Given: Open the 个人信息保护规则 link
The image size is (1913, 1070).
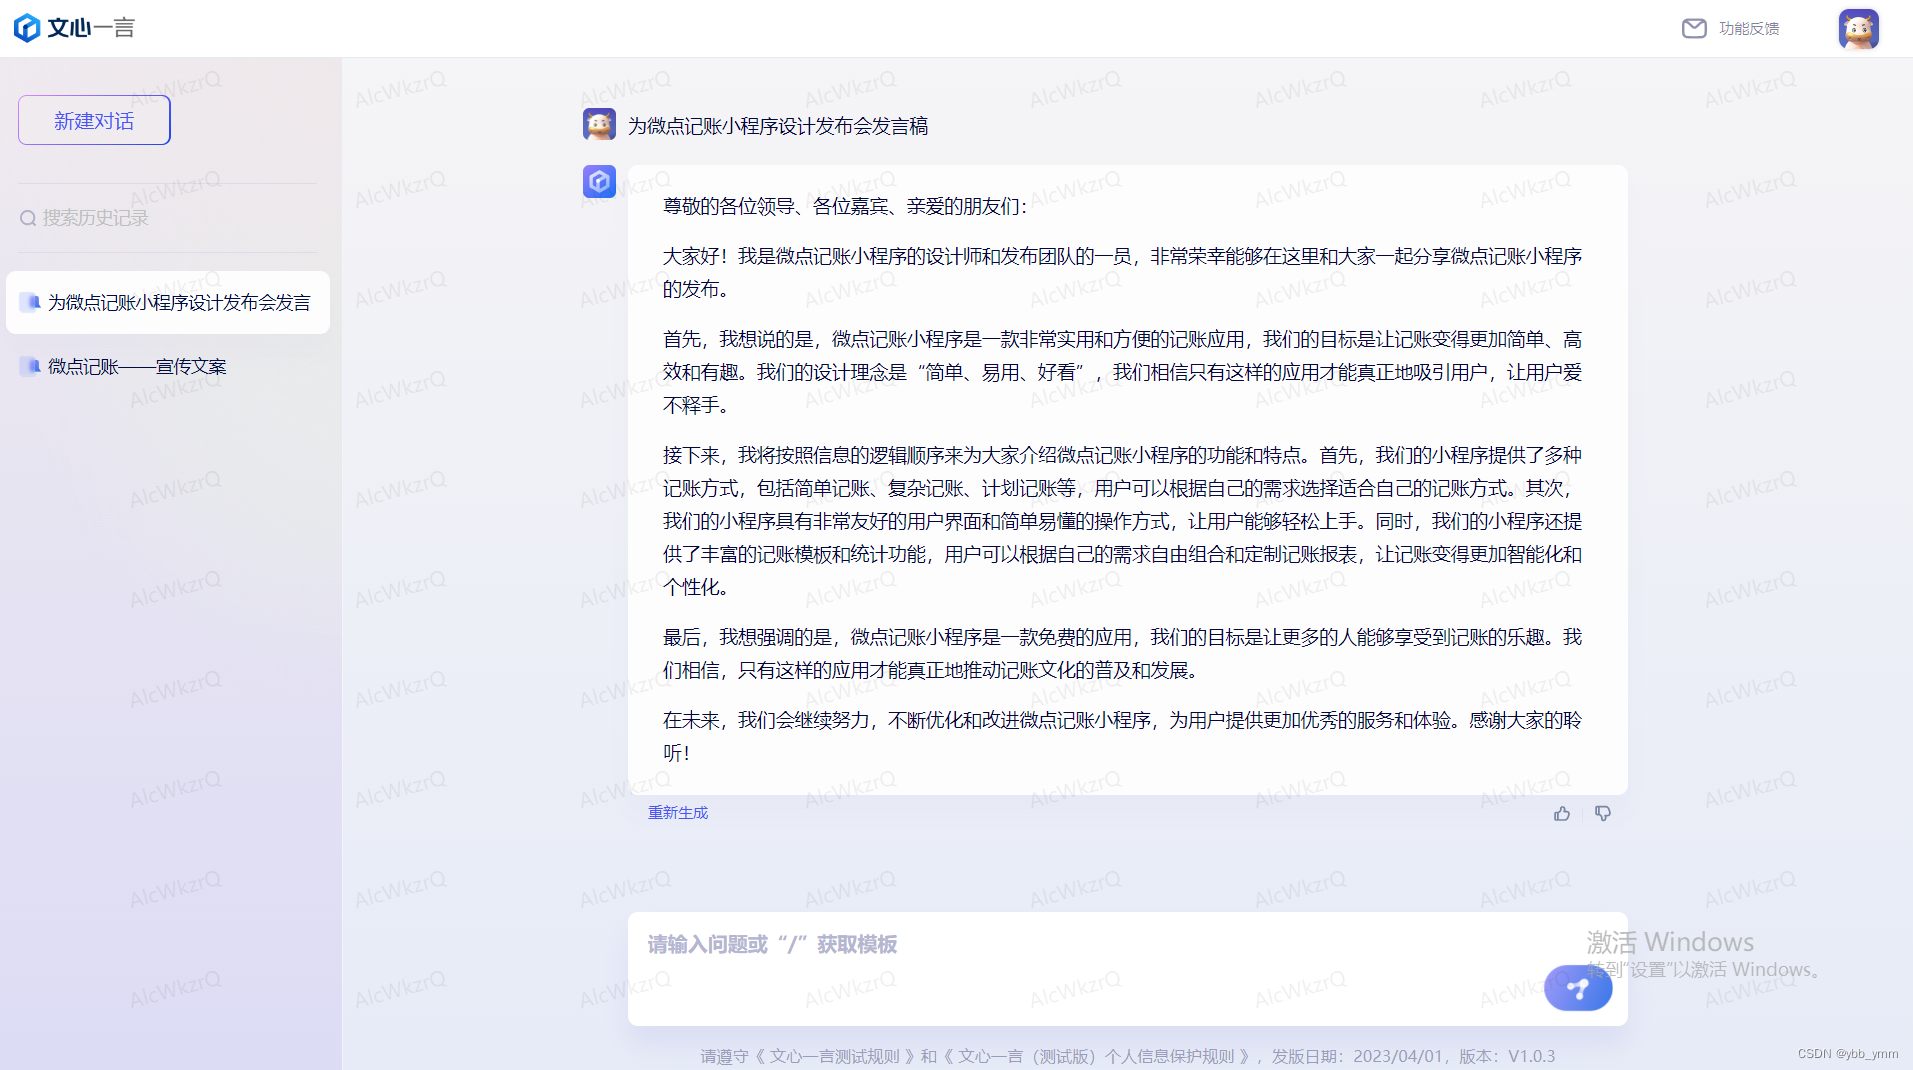Looking at the screenshot, I should pyautogui.click(x=1097, y=1056).
